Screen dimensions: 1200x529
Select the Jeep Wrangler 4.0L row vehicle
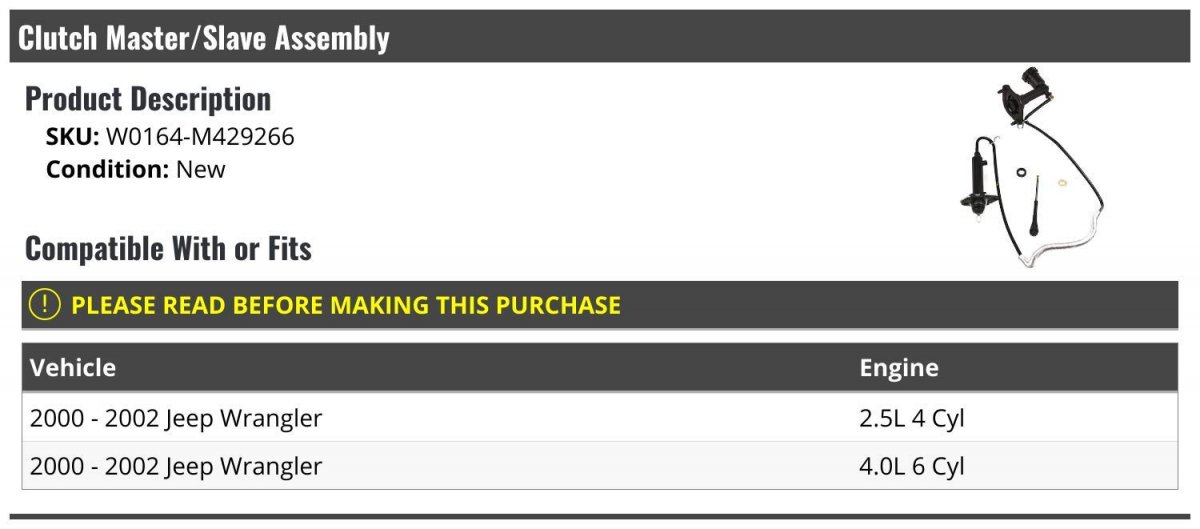tap(176, 466)
